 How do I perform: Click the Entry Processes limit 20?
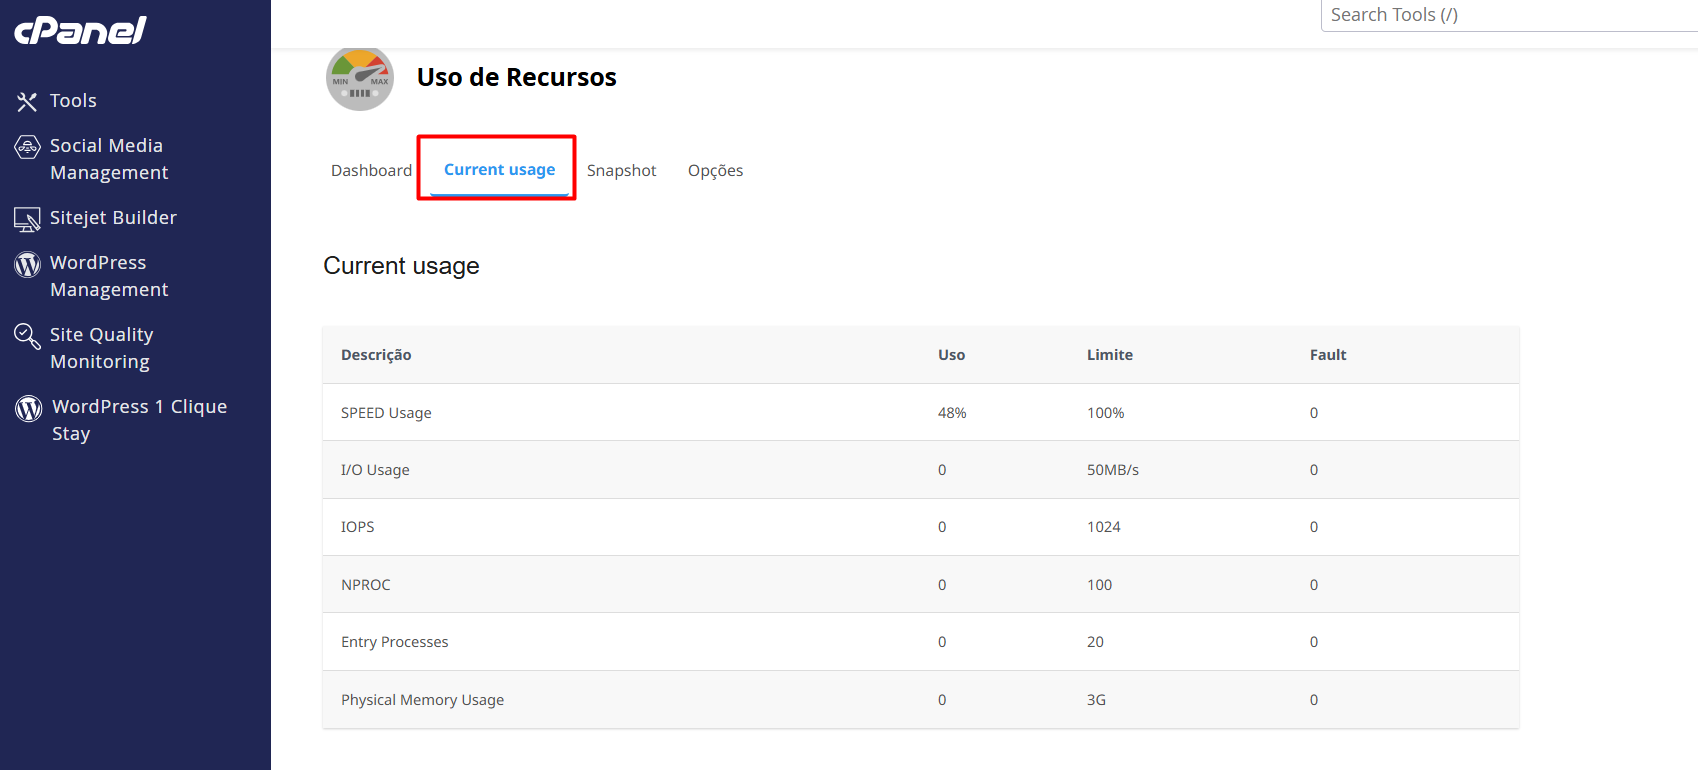[1096, 642]
